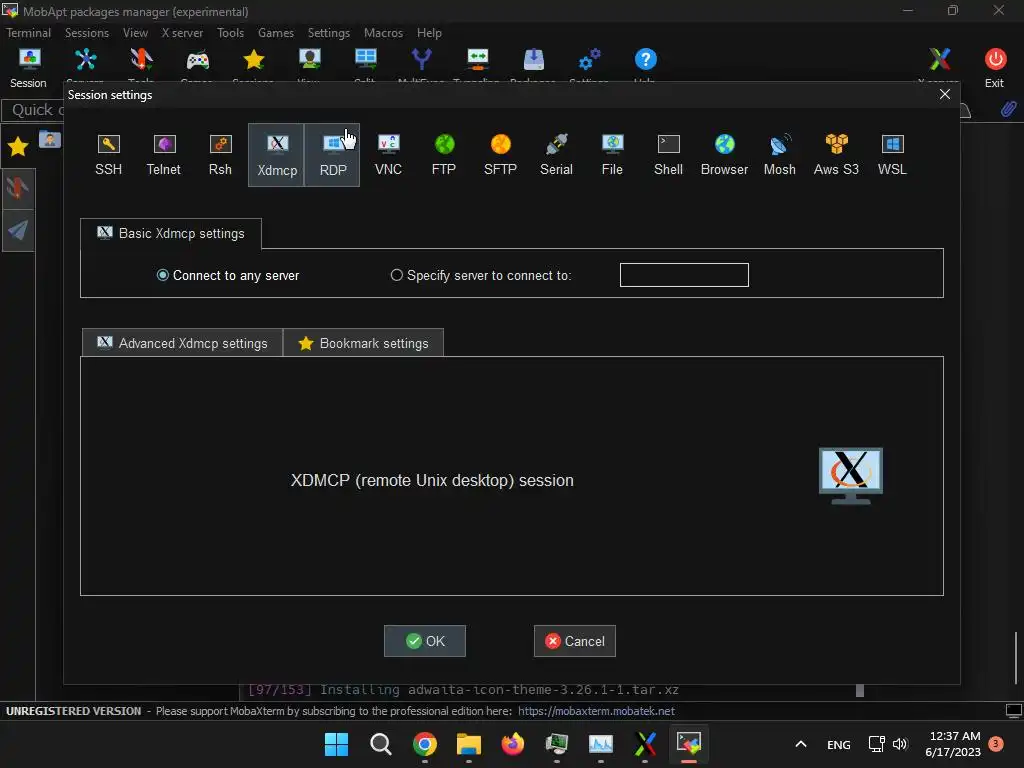1024x768 pixels.
Task: Open the mobaxterm.mobatek.net link
Action: point(596,711)
